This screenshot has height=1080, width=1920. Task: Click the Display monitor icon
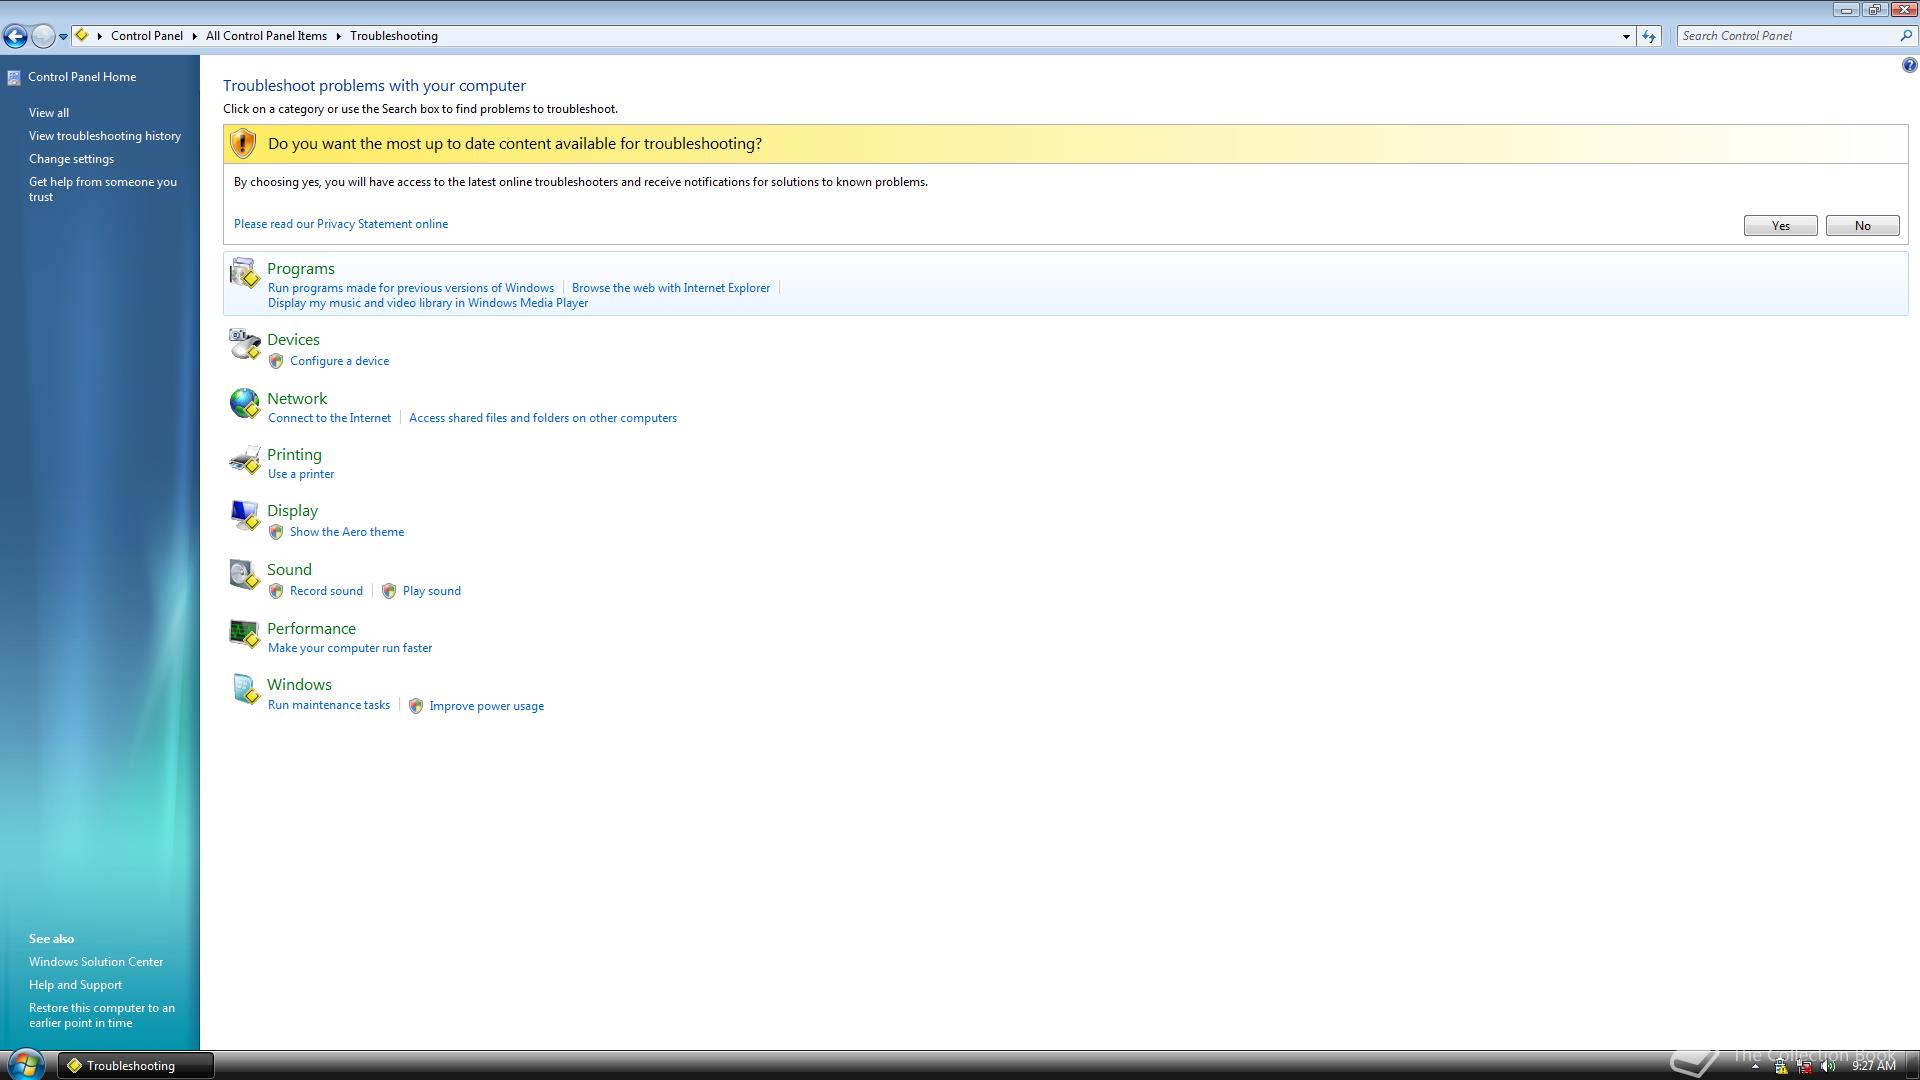[x=244, y=515]
